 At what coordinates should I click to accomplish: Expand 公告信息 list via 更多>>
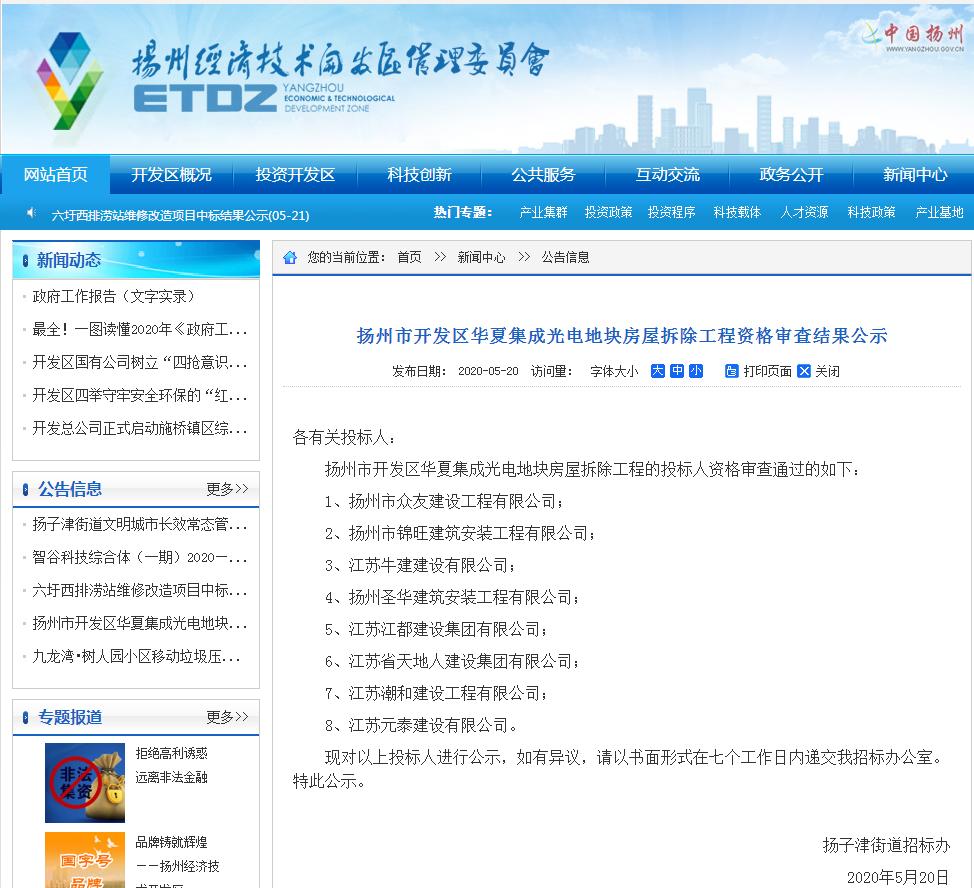228,488
